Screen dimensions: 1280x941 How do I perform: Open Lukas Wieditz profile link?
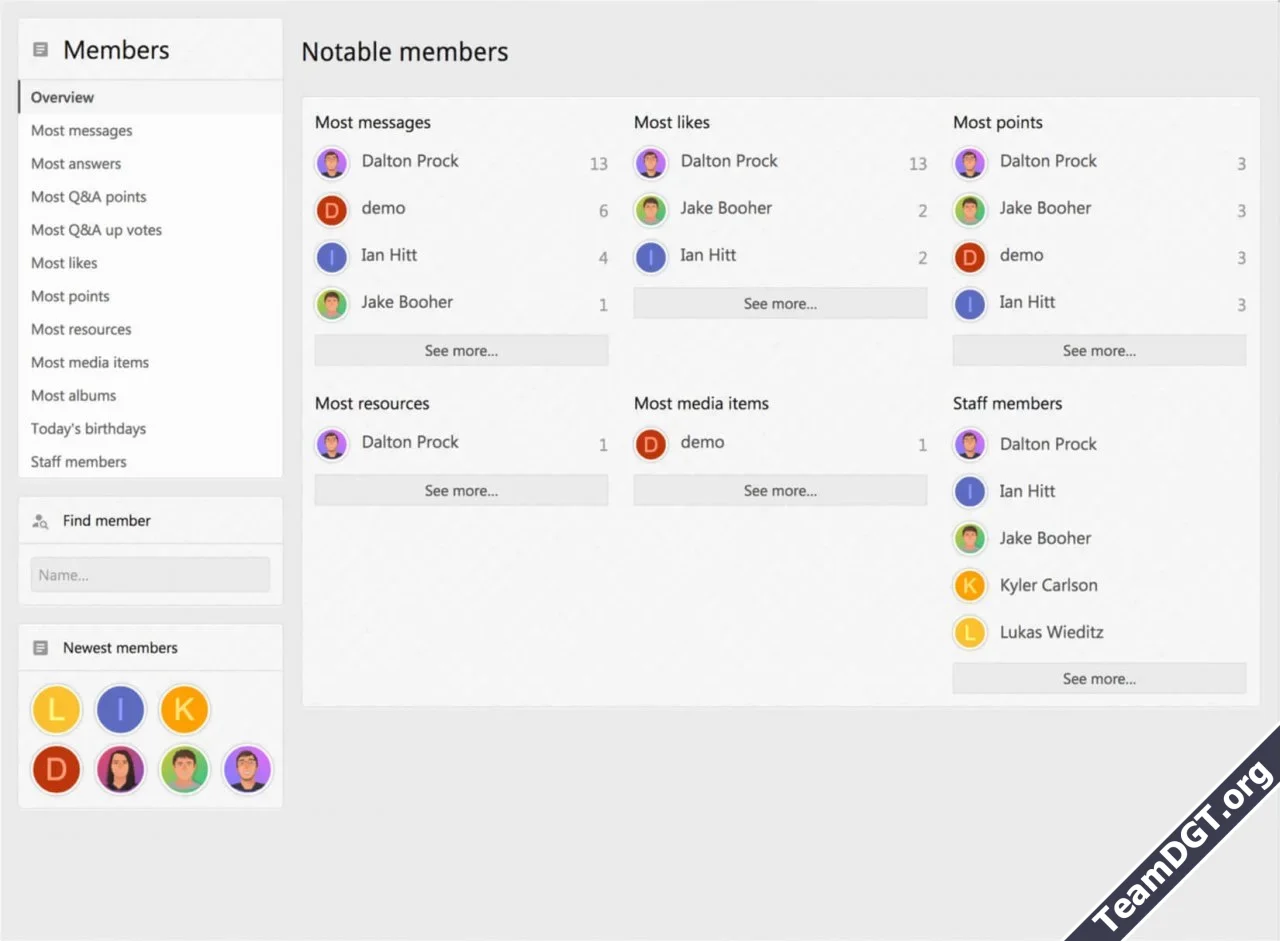point(1051,632)
